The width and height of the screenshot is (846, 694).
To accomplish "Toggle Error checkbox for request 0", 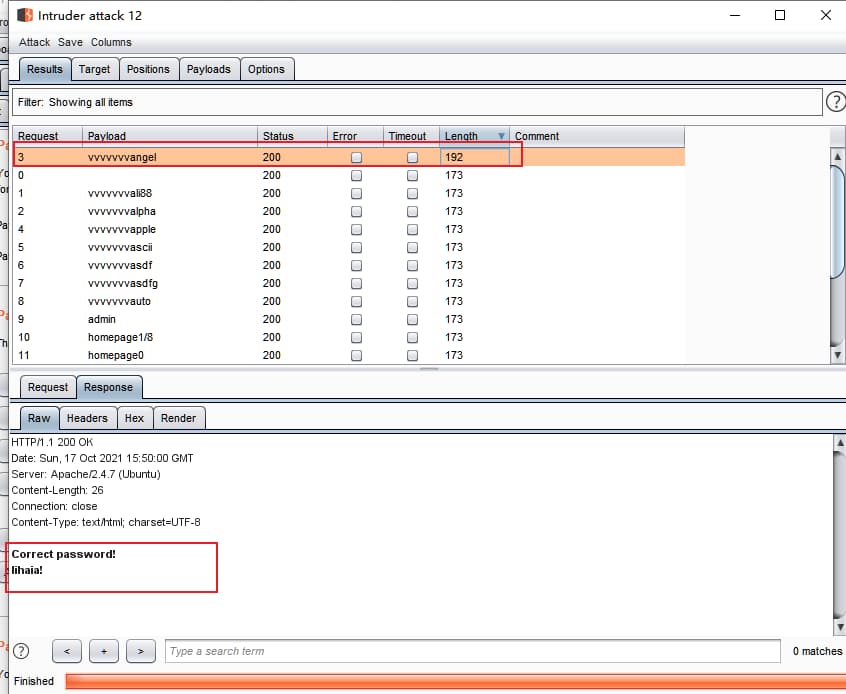I will pos(356,175).
